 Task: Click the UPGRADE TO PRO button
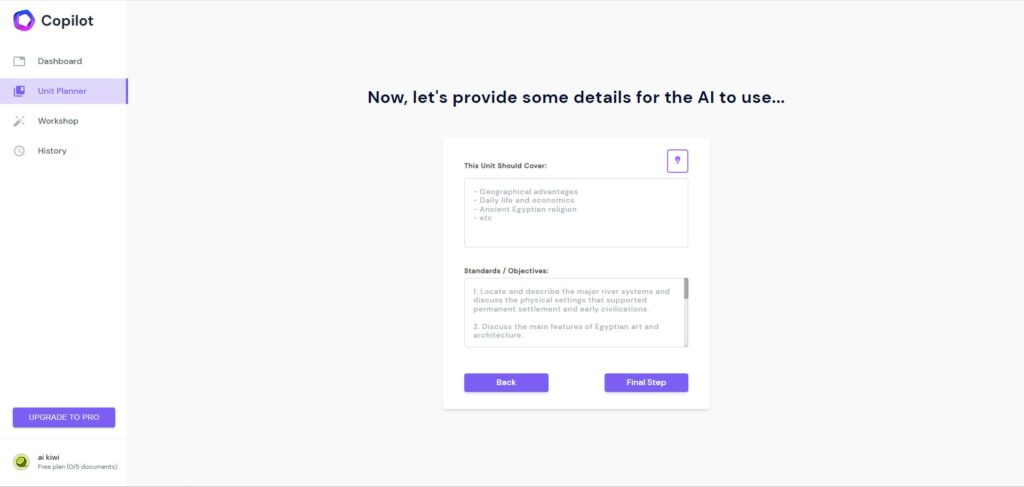(64, 417)
